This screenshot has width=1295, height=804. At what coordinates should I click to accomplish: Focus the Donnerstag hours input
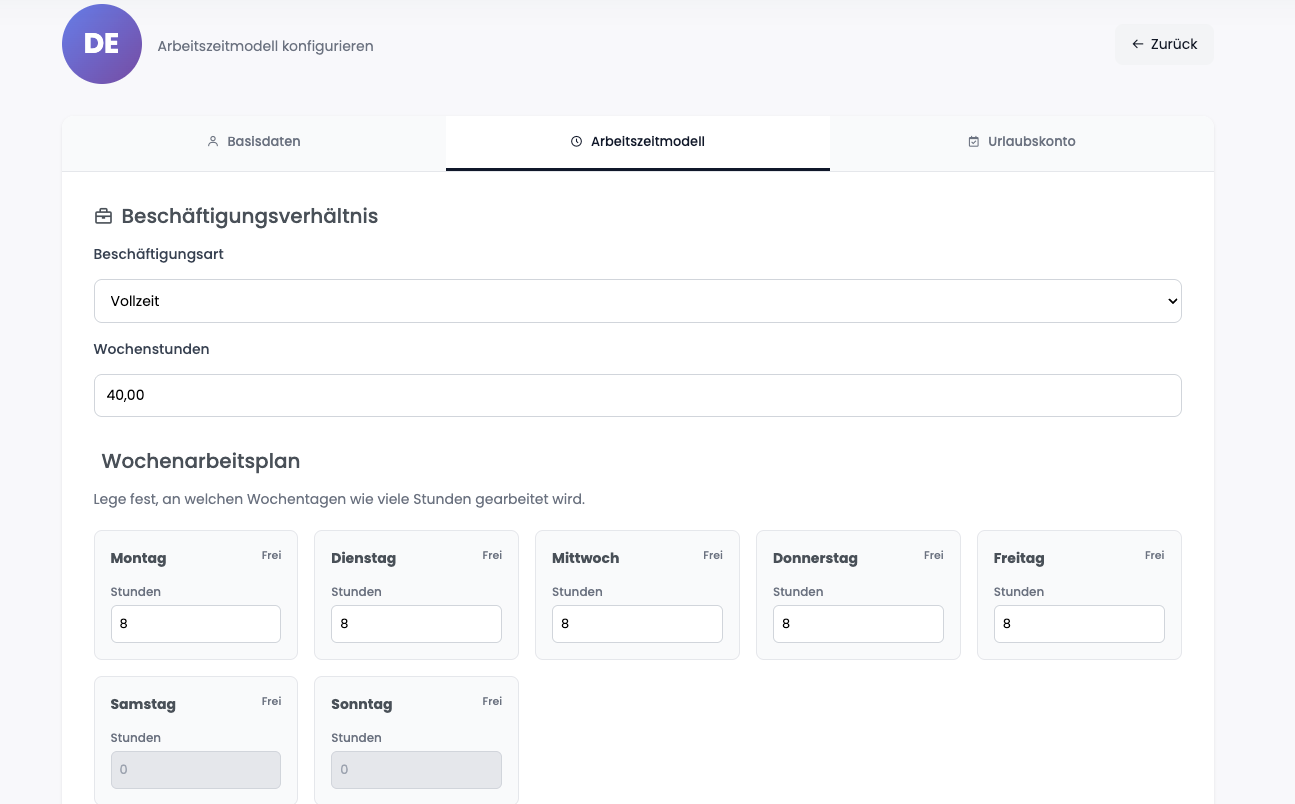point(858,624)
